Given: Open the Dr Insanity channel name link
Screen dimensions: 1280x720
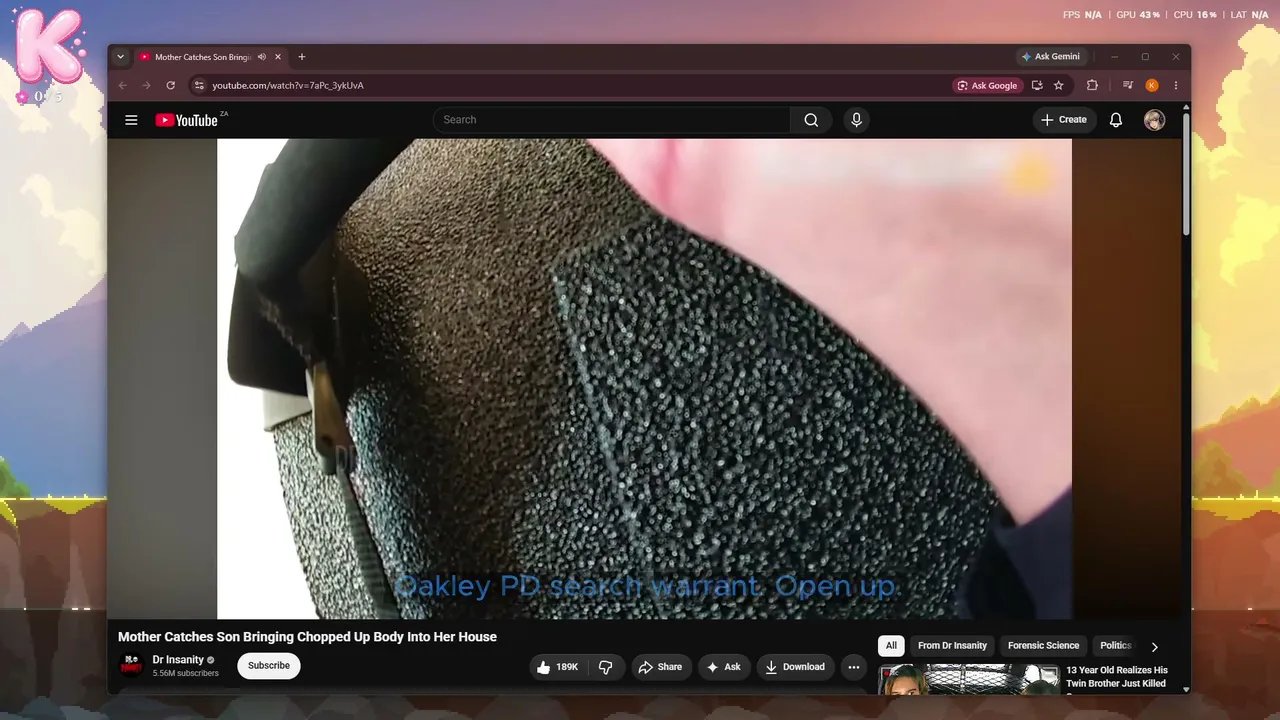Looking at the screenshot, I should click(x=178, y=660).
